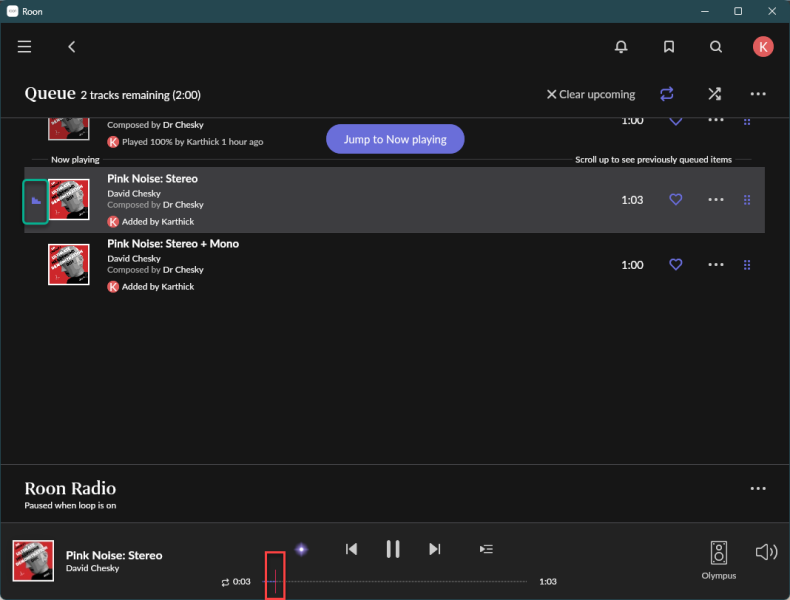Click Clear upcoming
The width and height of the screenshot is (790, 600).
pos(590,95)
